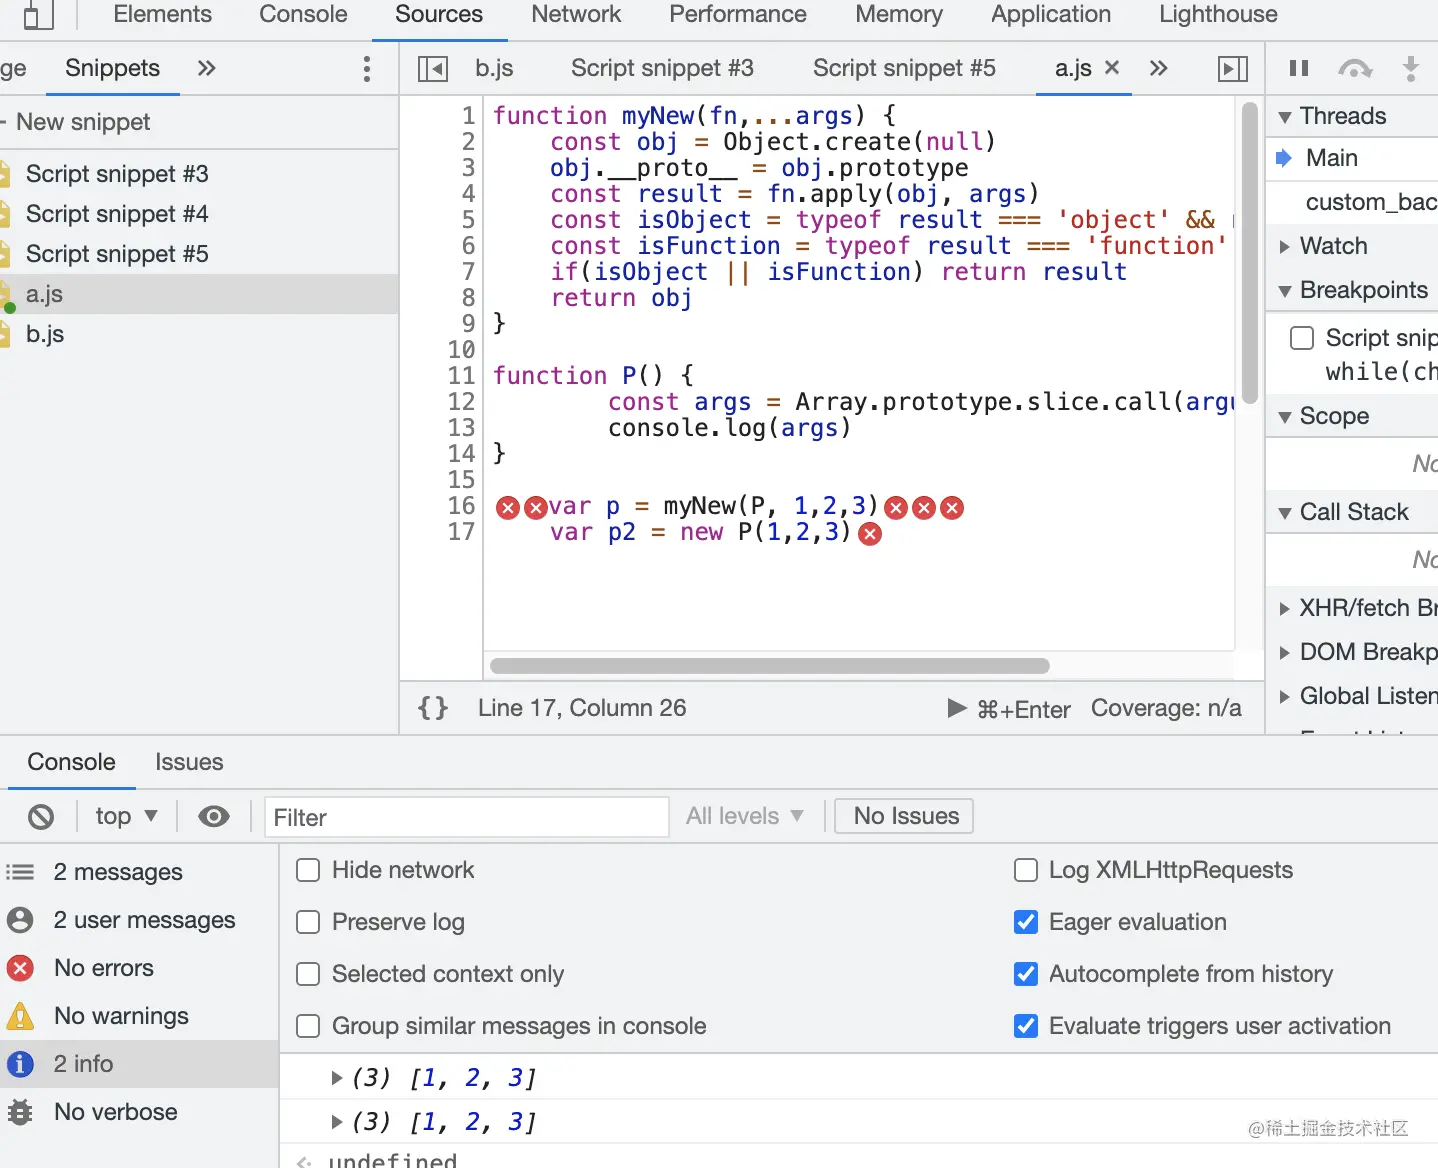1438x1168 pixels.
Task: Enable Preserve log checkbox
Action: click(308, 922)
